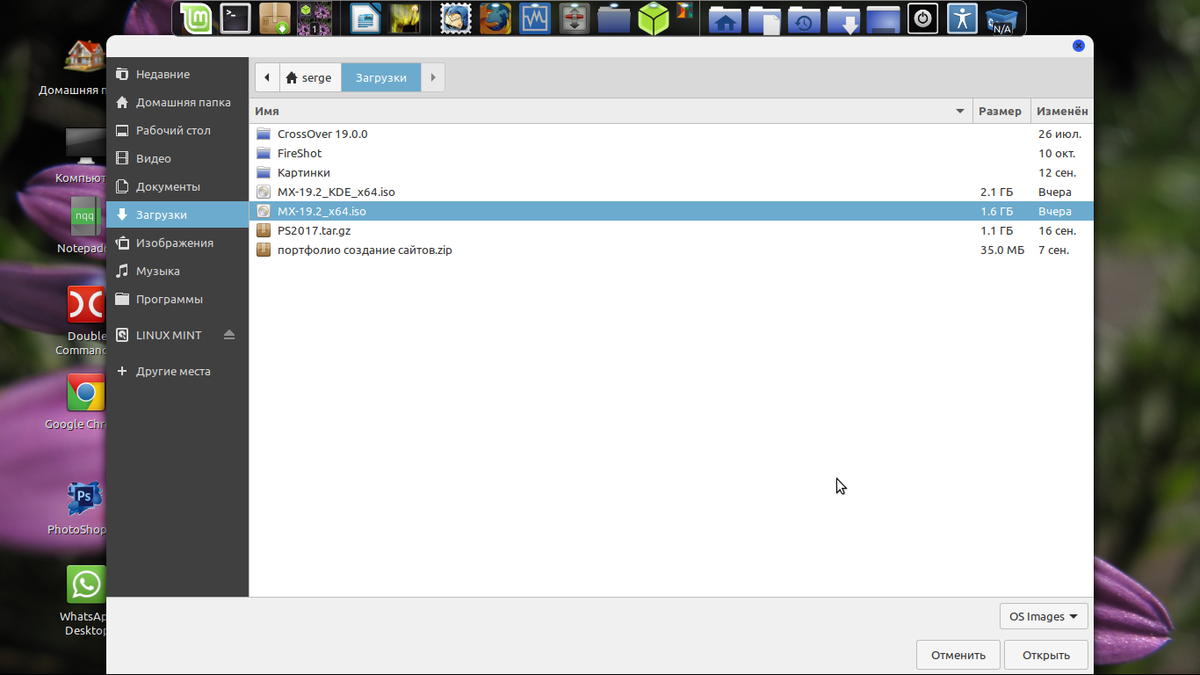1200x675 pixels.
Task: Select Рабочий стол in sidebar
Action: click(177, 130)
